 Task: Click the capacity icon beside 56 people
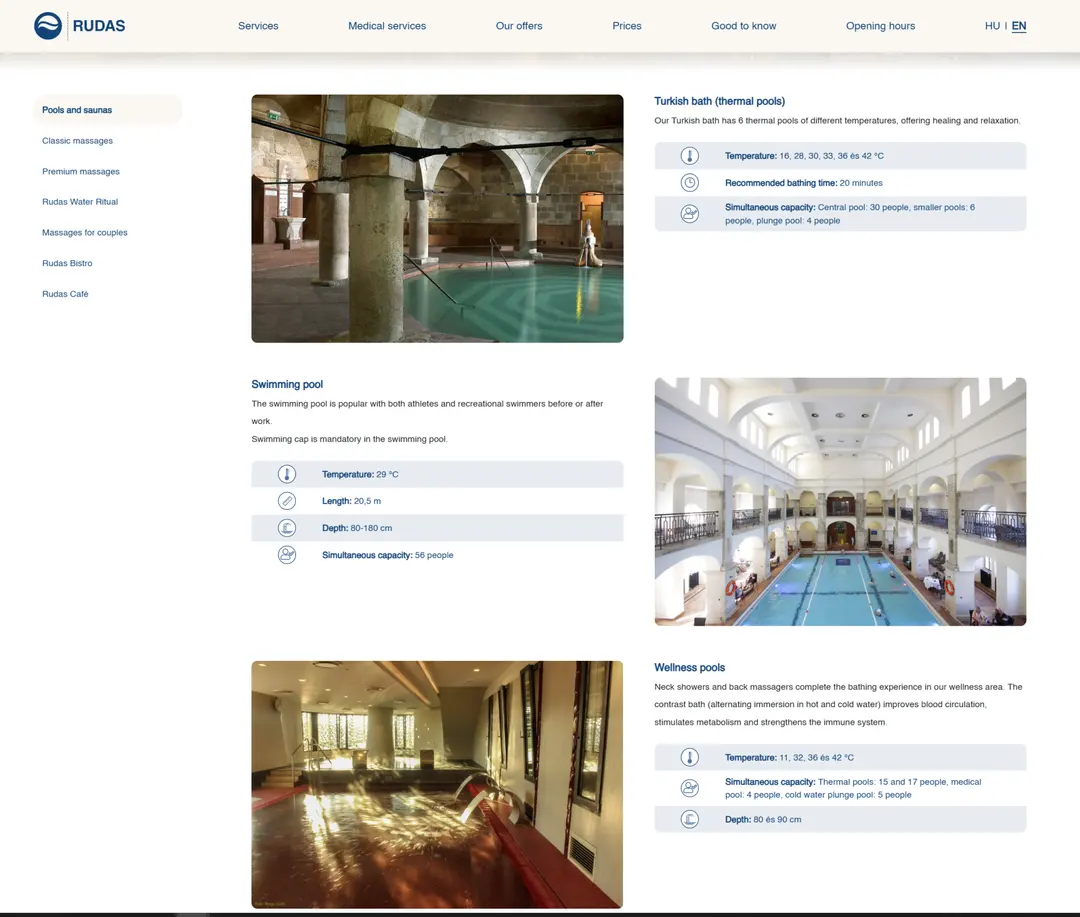(287, 555)
